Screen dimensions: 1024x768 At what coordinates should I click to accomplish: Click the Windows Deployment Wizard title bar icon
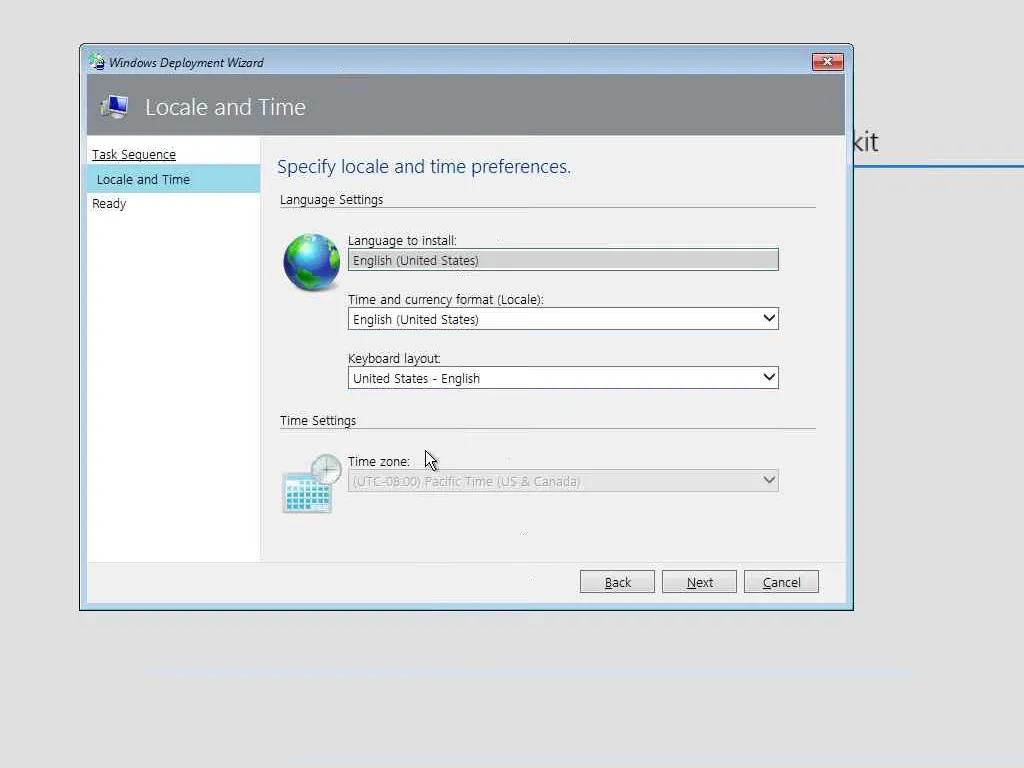(97, 62)
